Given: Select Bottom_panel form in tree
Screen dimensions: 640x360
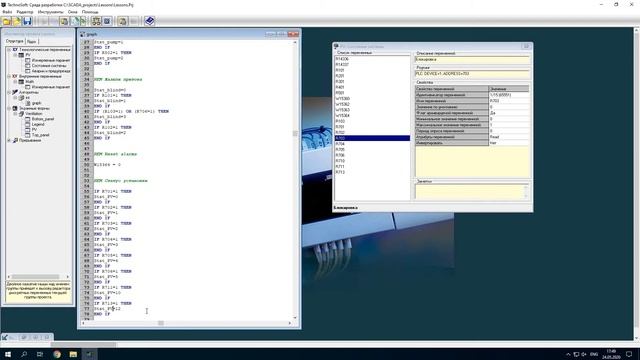Looking at the screenshot, I should (43, 119).
